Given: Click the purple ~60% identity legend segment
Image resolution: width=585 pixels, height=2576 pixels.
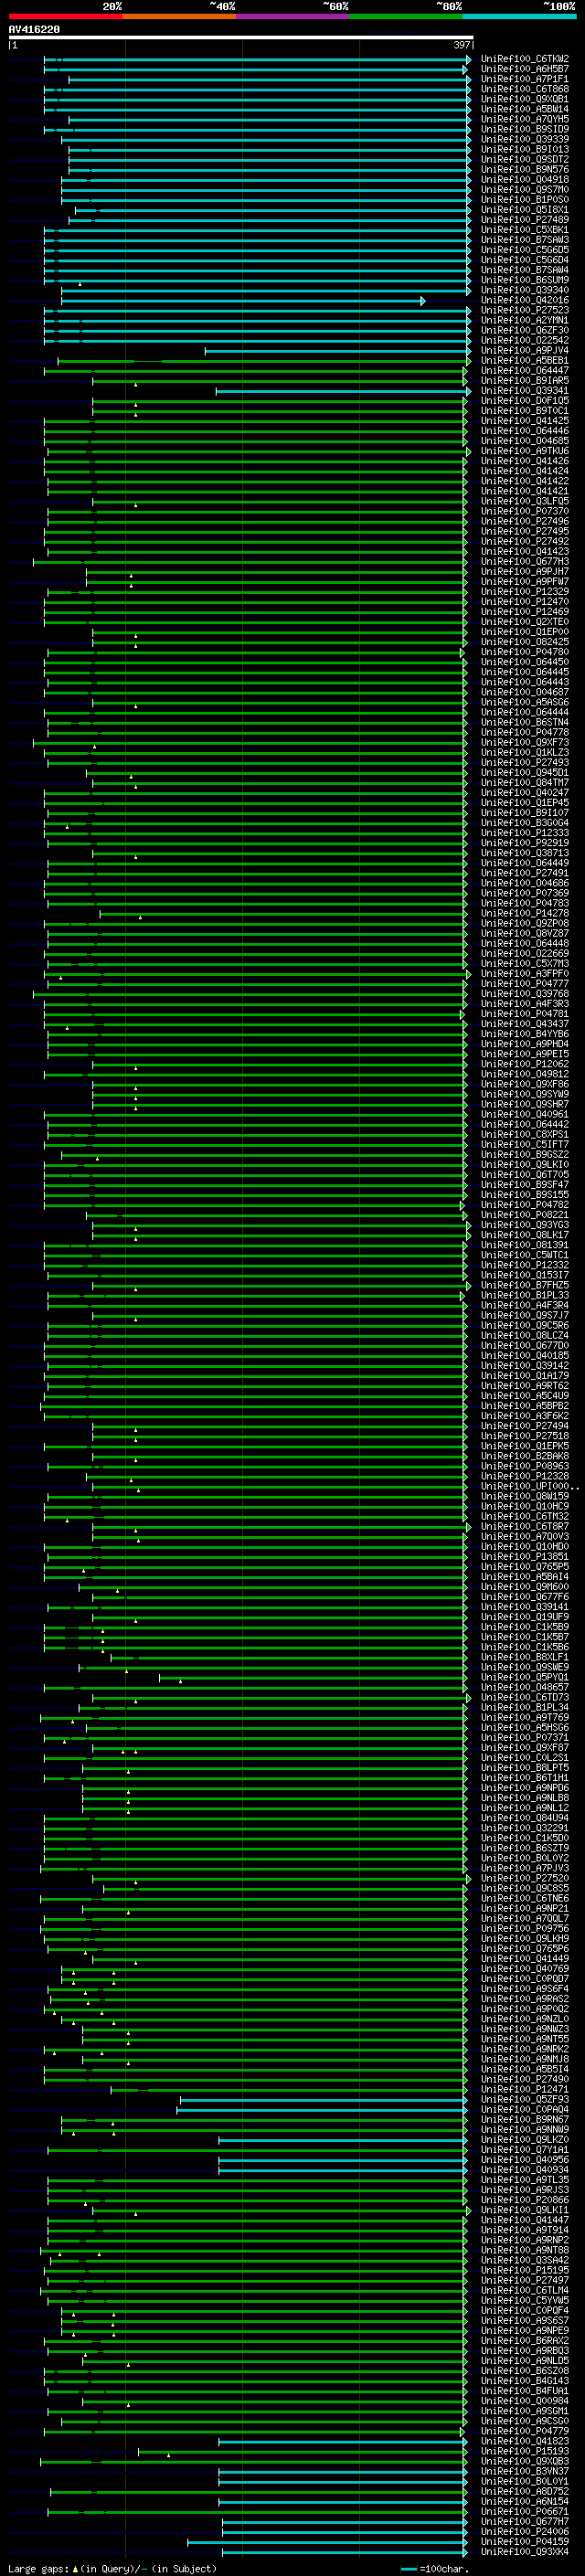Looking at the screenshot, I should 292,16.
